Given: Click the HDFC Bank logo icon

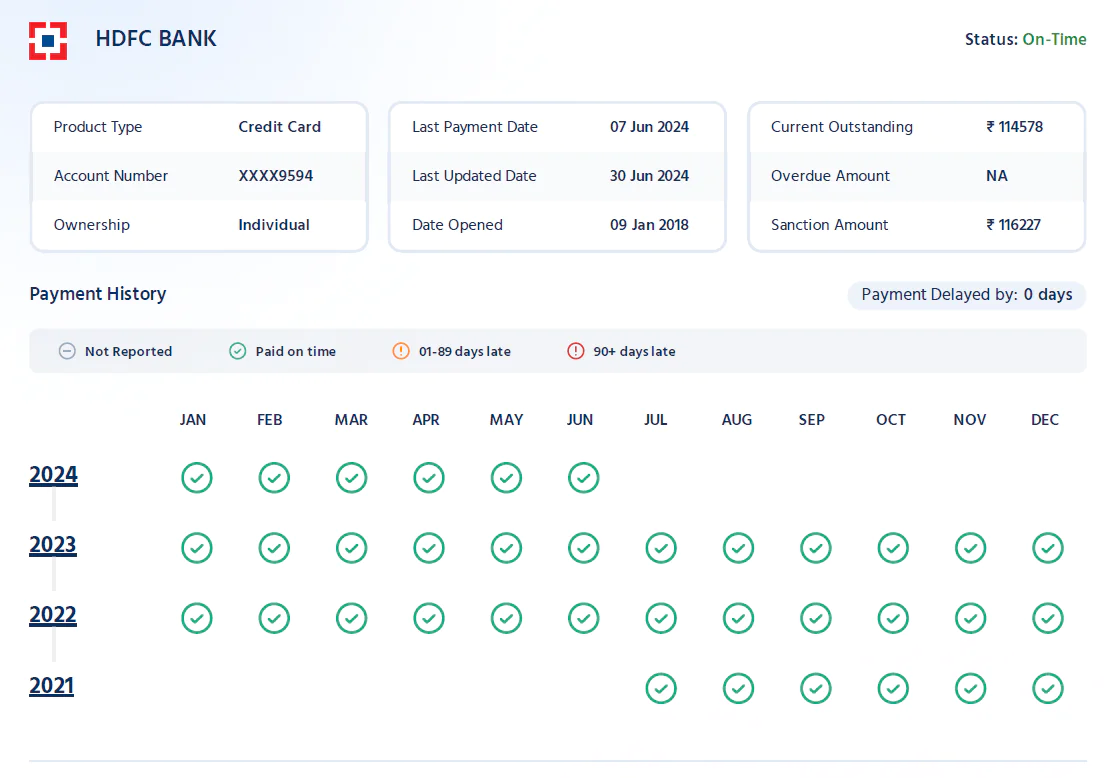Looking at the screenshot, I should [48, 41].
